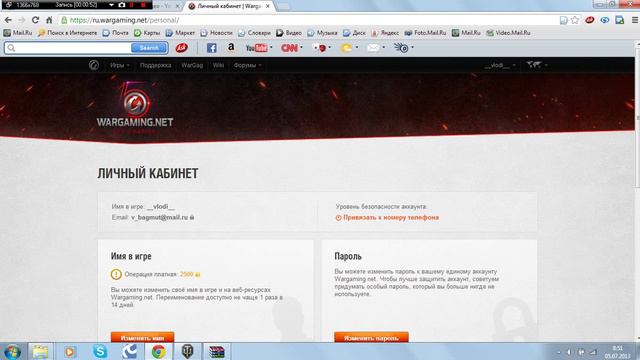Image resolution: width=640 pixels, height=360 pixels.
Task: Click the toolbar Search button
Action: [149, 48]
